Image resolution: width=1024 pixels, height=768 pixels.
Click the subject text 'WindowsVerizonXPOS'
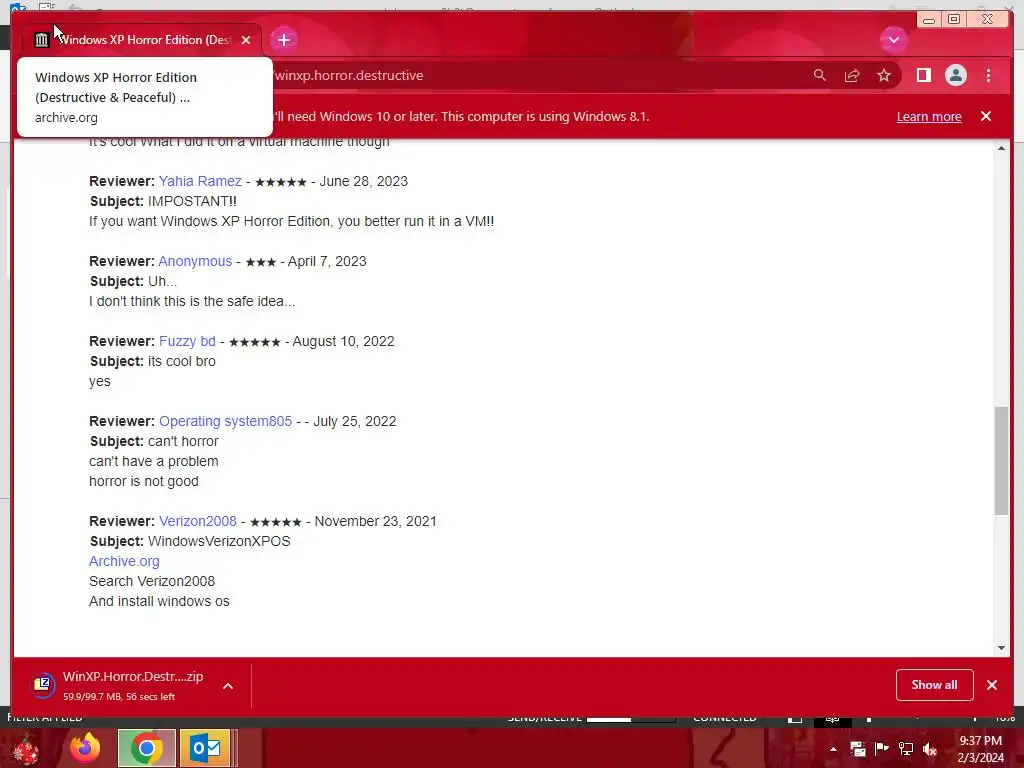click(219, 541)
